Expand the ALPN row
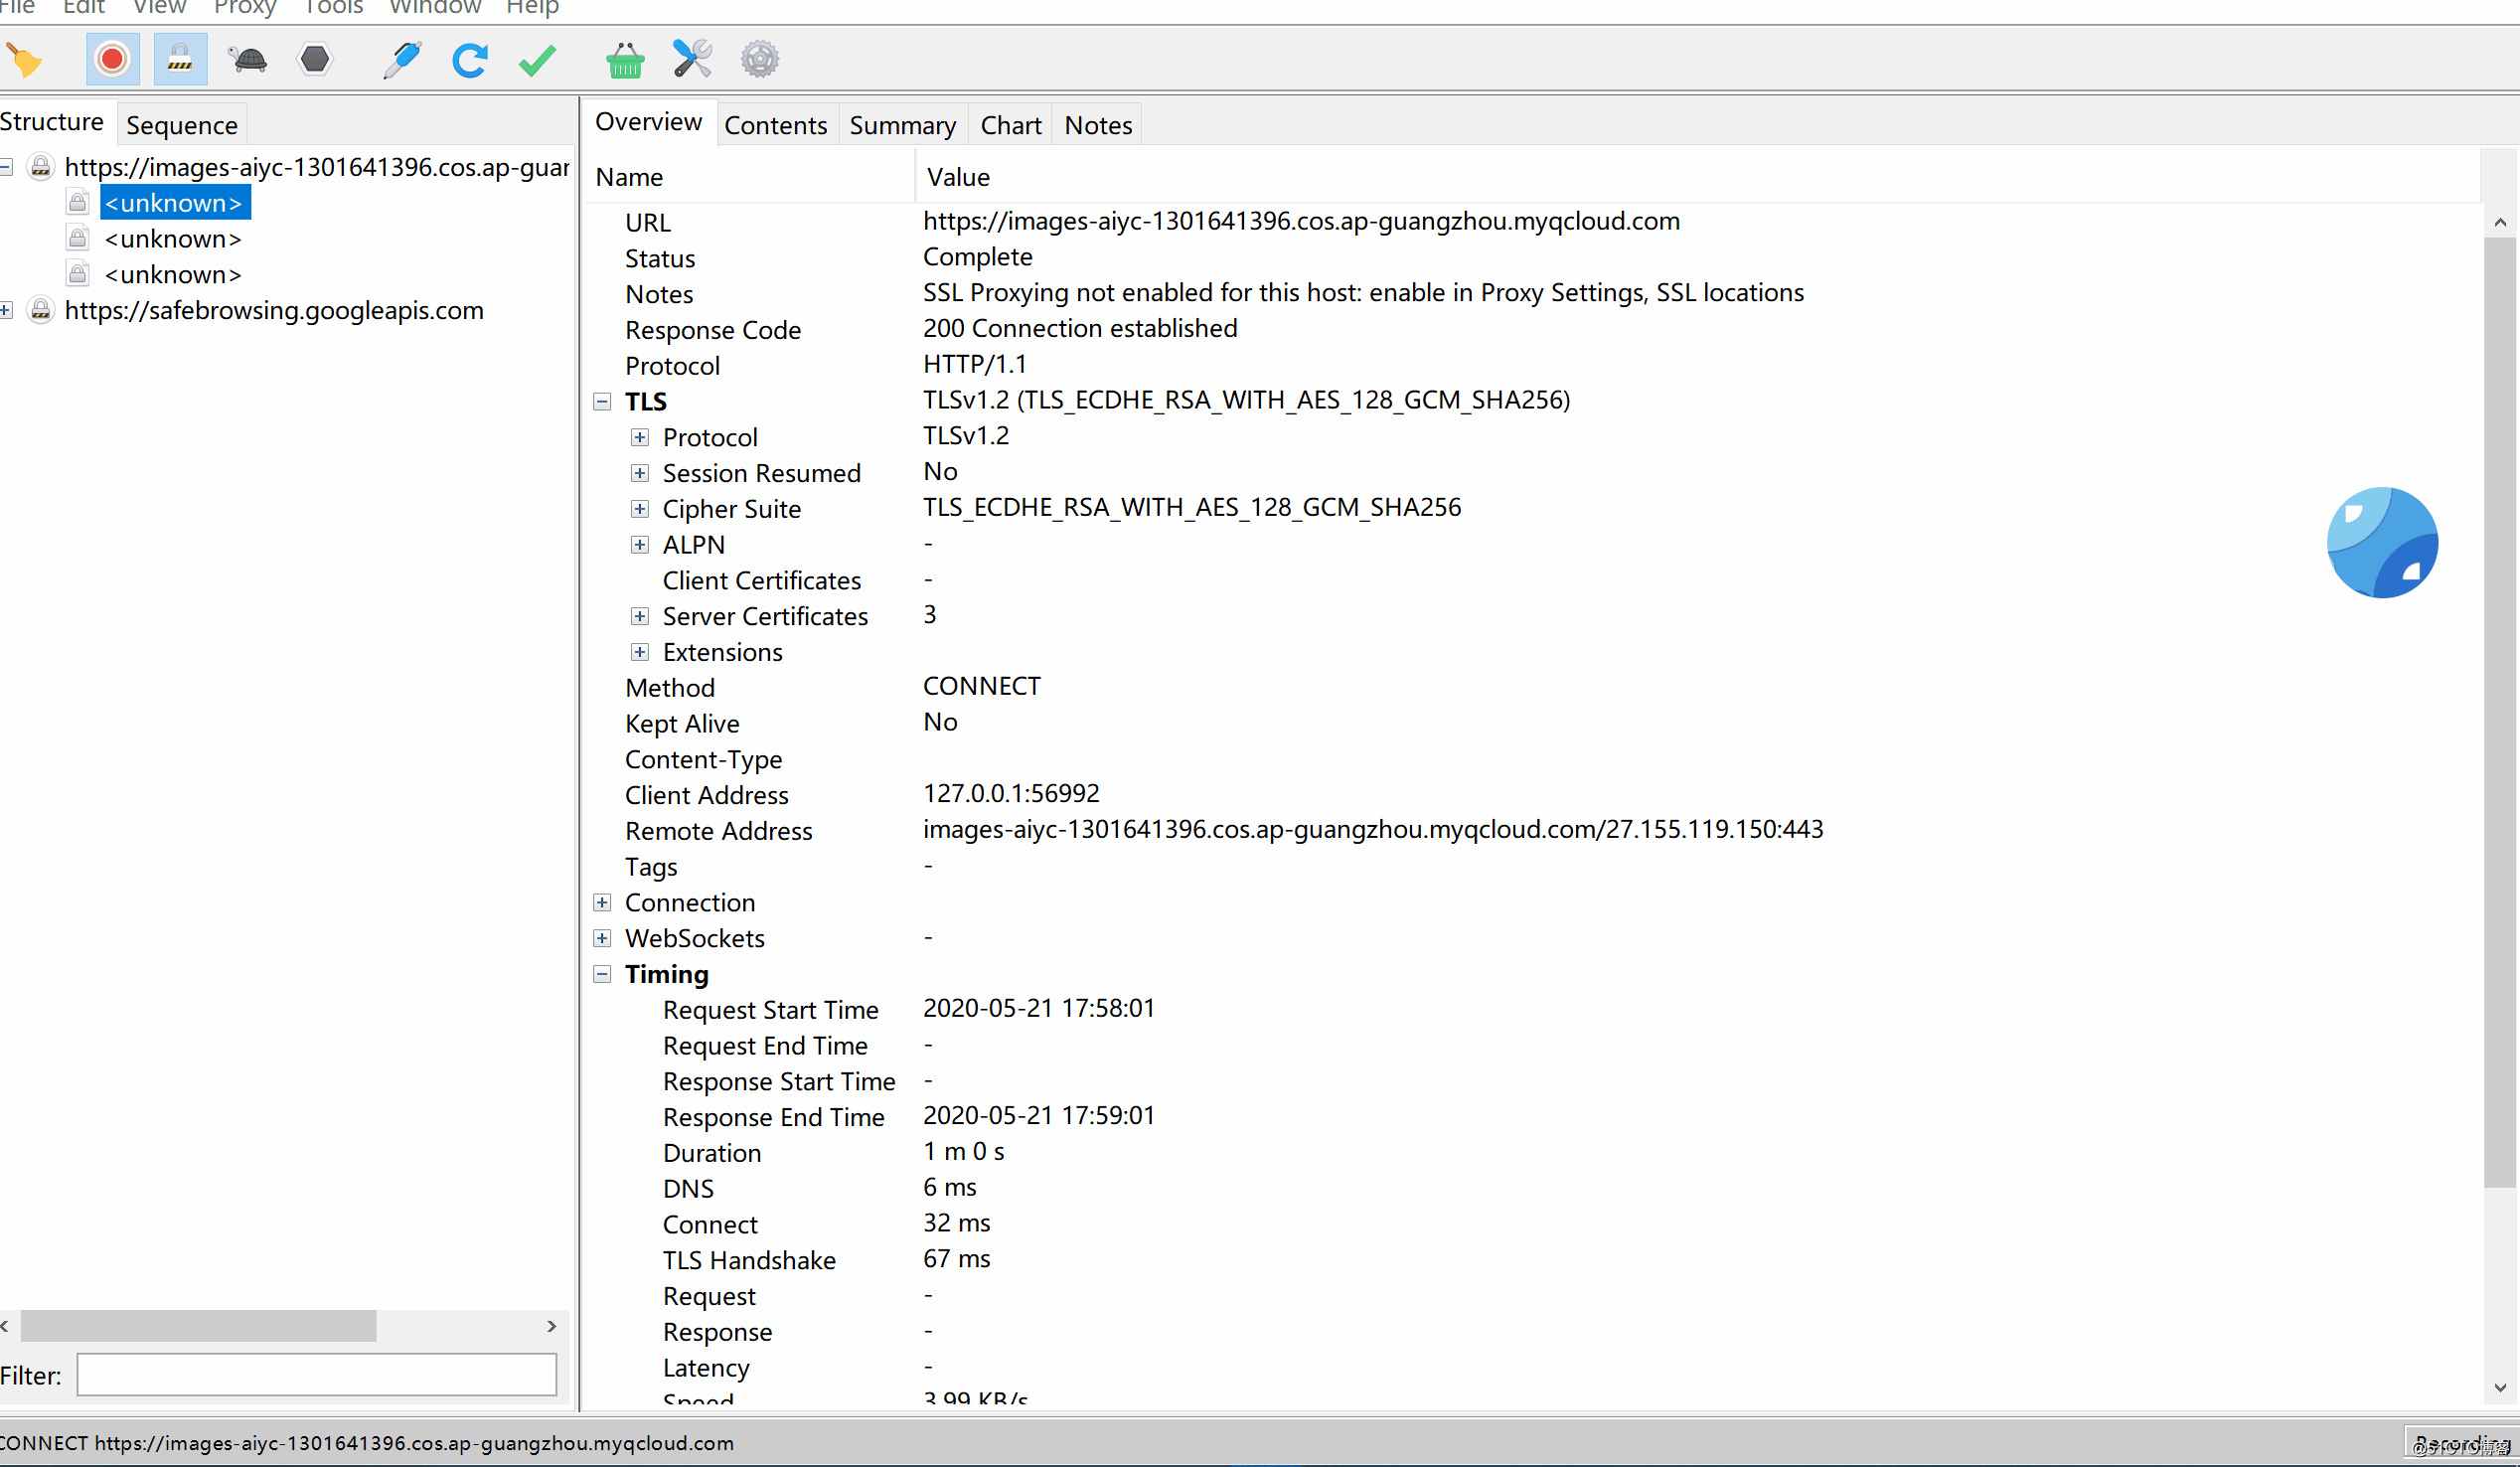 [640, 545]
